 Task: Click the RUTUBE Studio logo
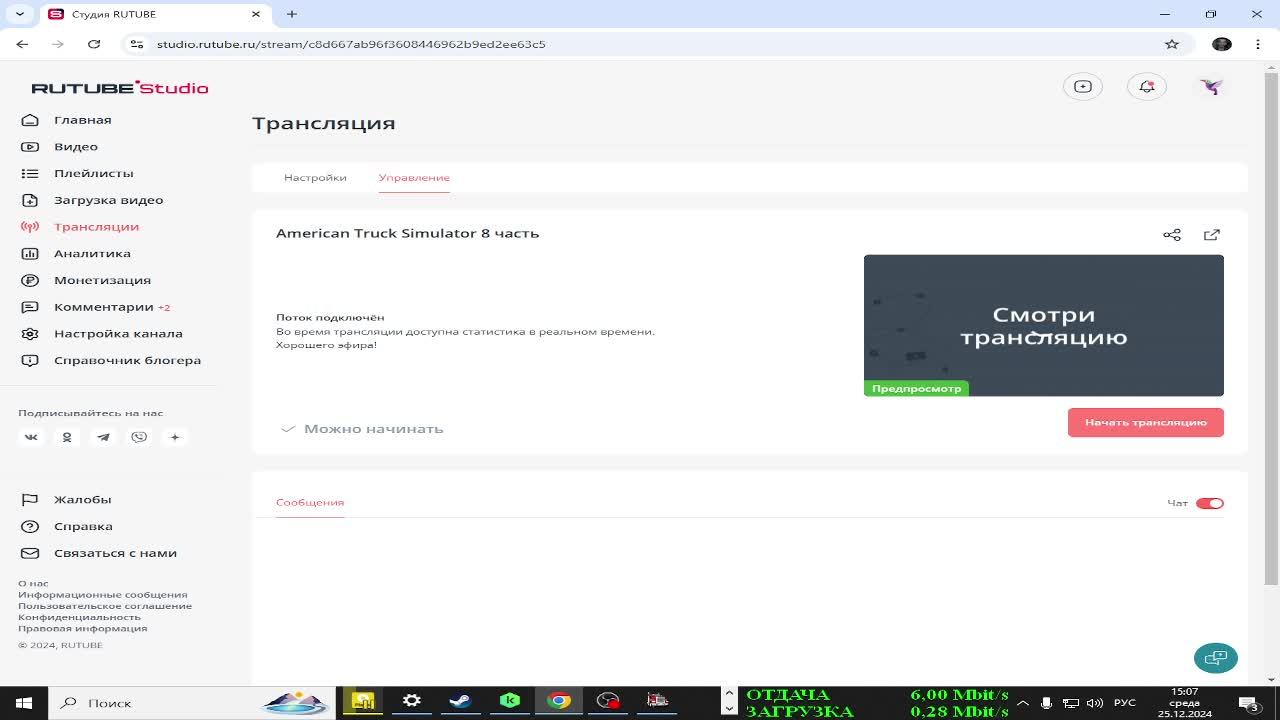click(x=120, y=88)
